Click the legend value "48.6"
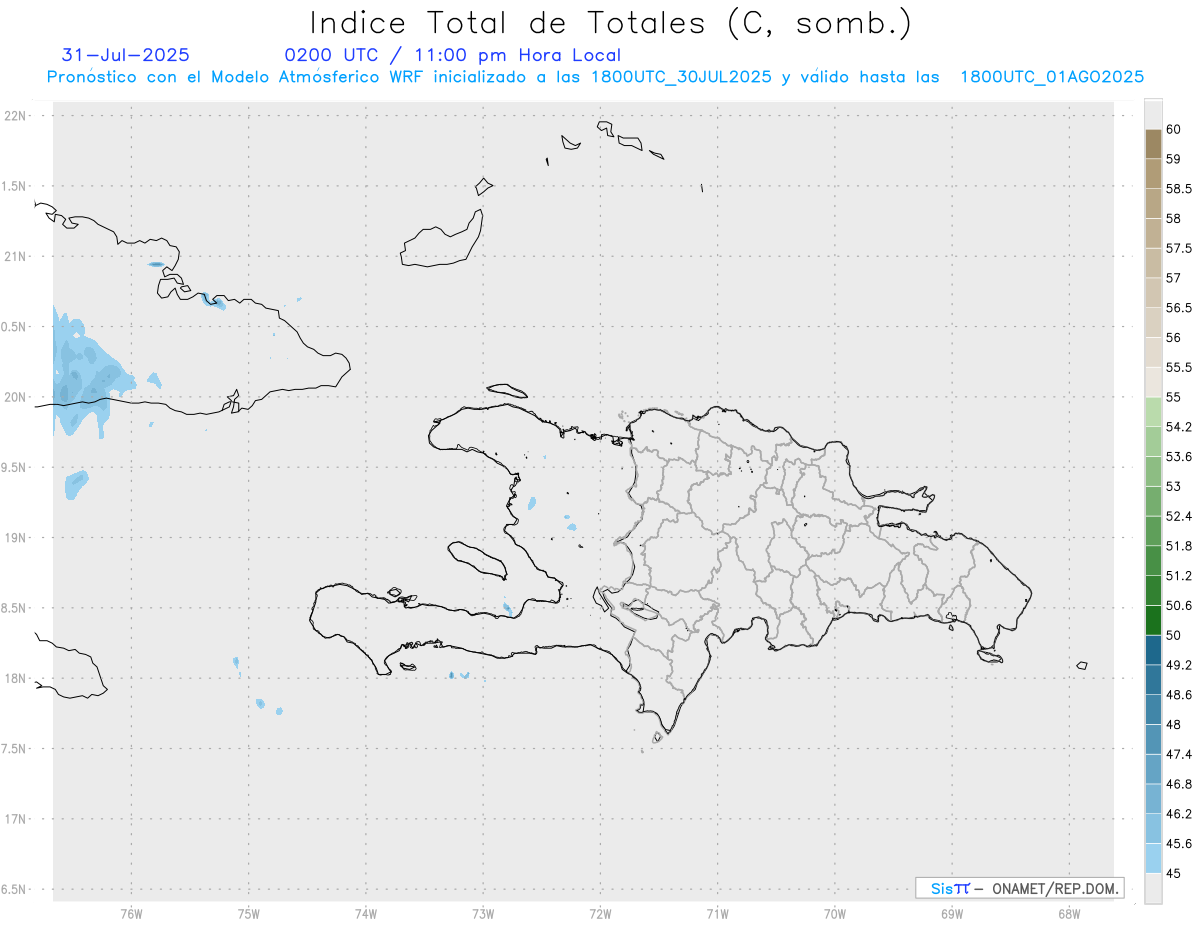 coord(1179,695)
